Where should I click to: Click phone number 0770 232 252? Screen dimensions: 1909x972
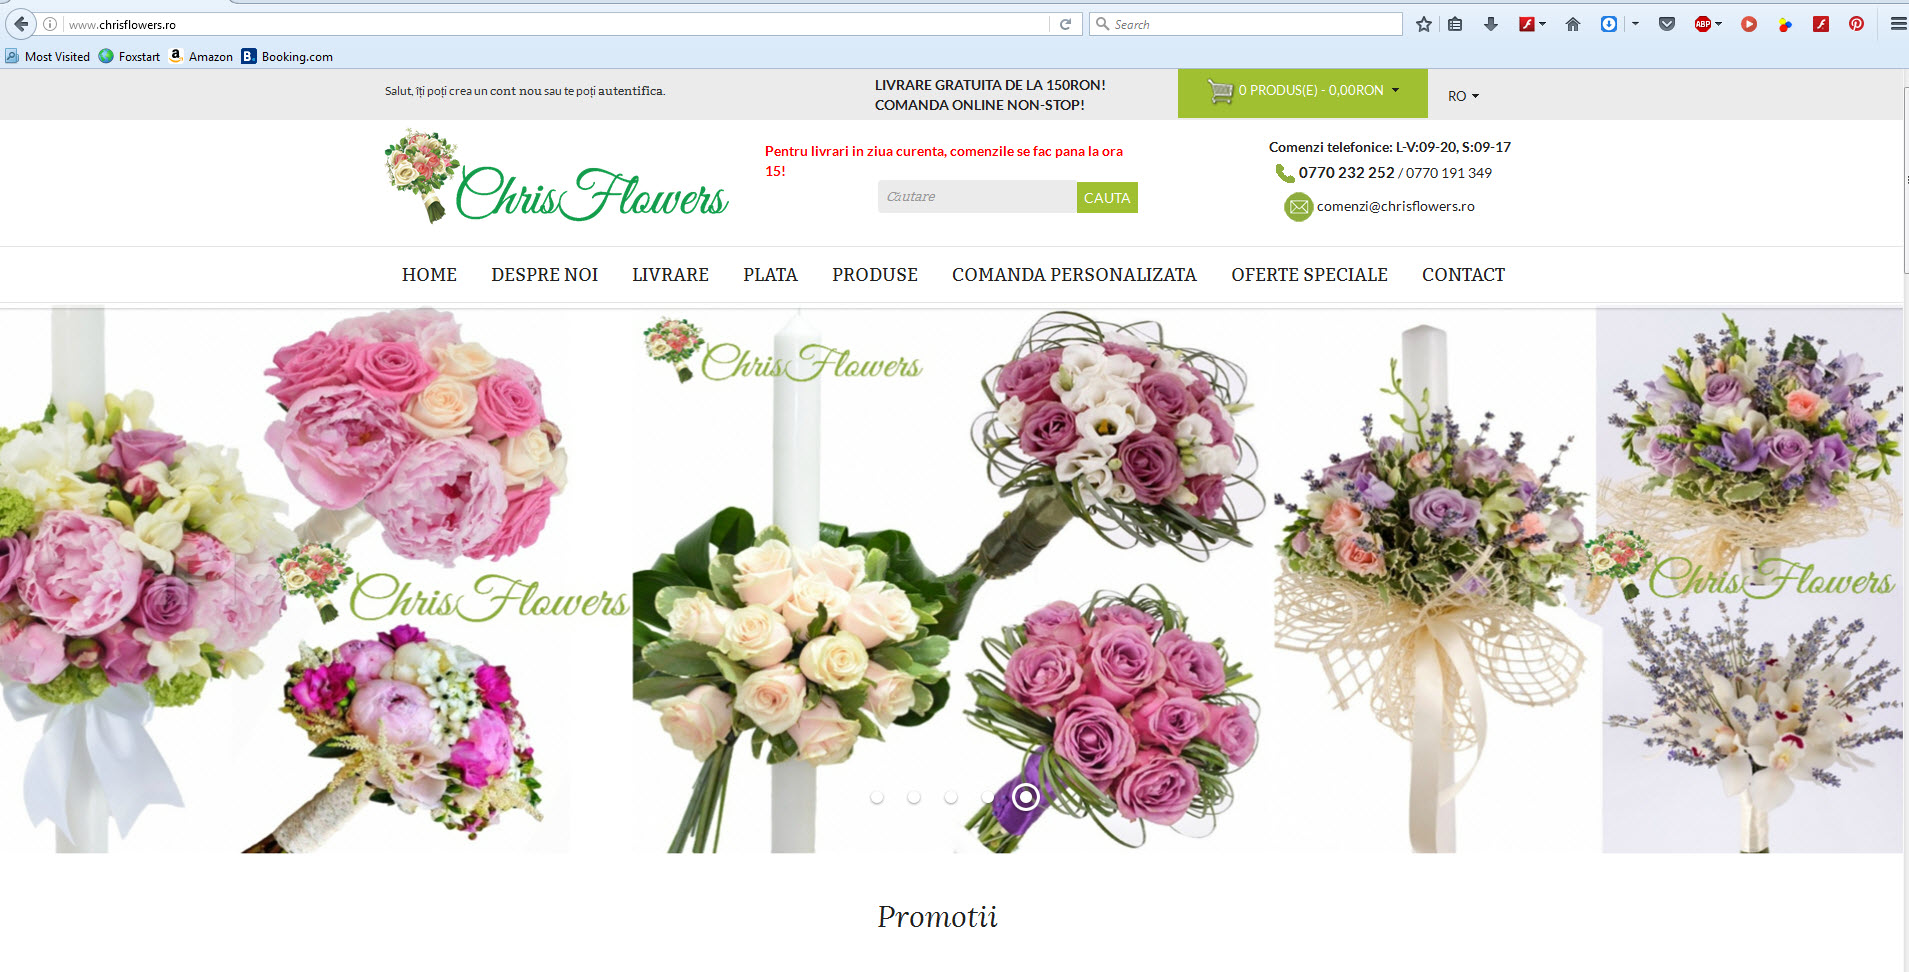[x=1346, y=173]
